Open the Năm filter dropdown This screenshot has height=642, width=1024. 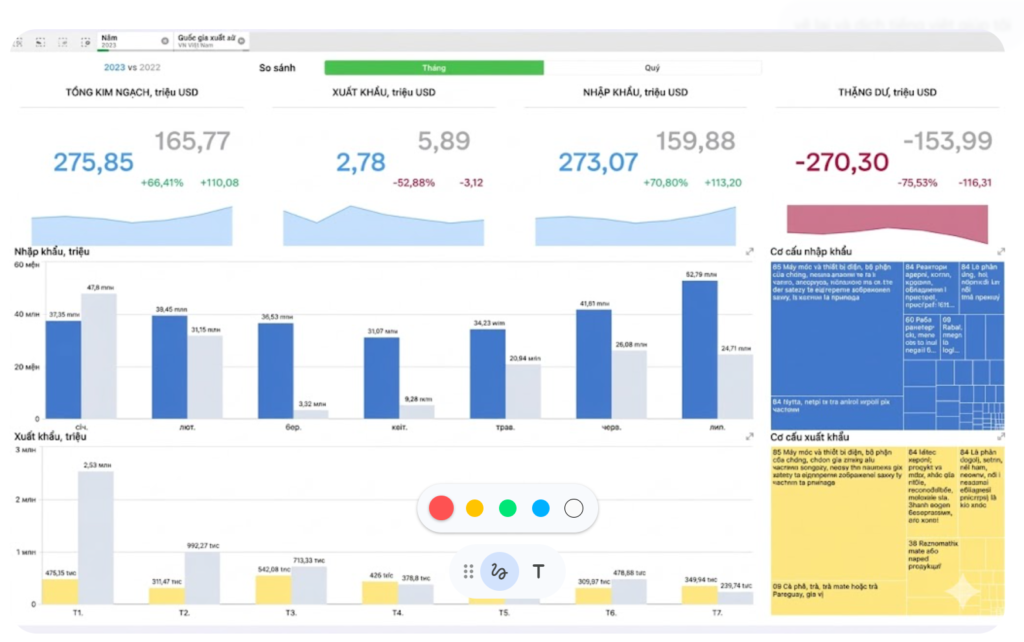130,40
